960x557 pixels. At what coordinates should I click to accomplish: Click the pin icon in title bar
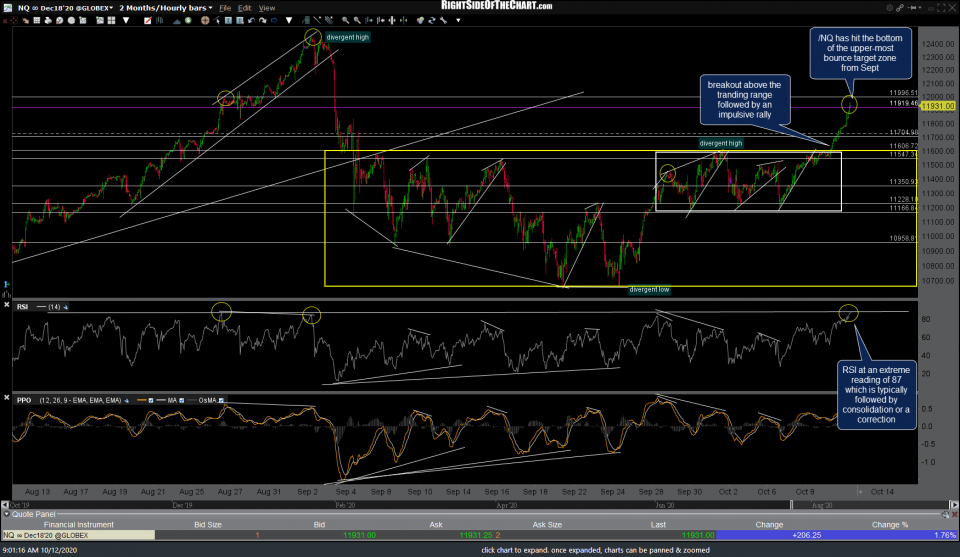tap(912, 7)
